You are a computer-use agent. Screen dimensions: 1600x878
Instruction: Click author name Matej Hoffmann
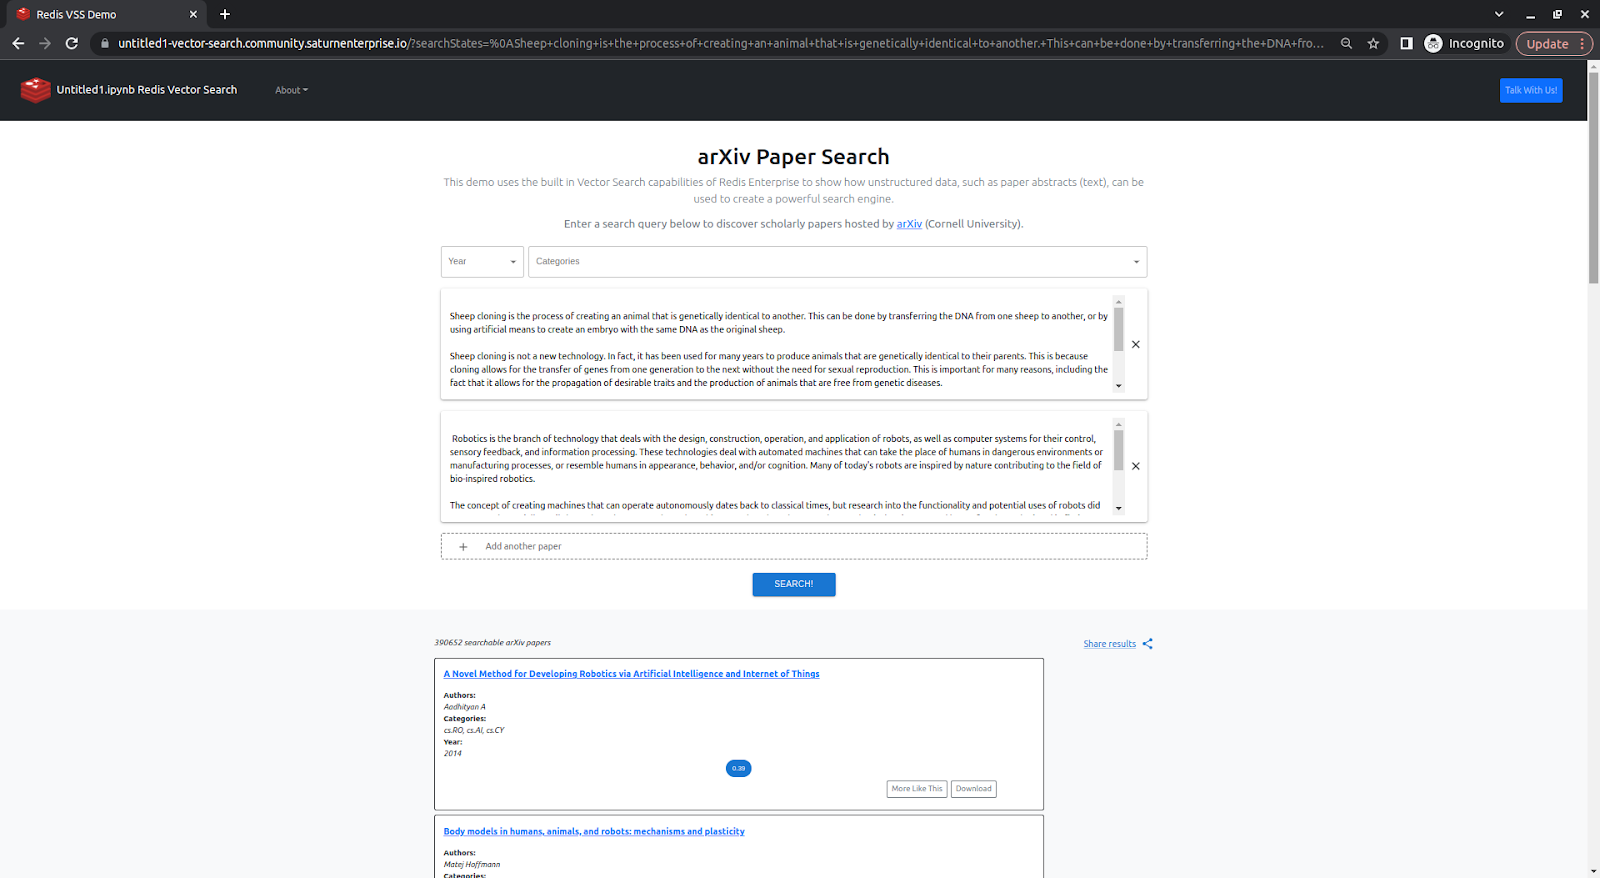(472, 865)
